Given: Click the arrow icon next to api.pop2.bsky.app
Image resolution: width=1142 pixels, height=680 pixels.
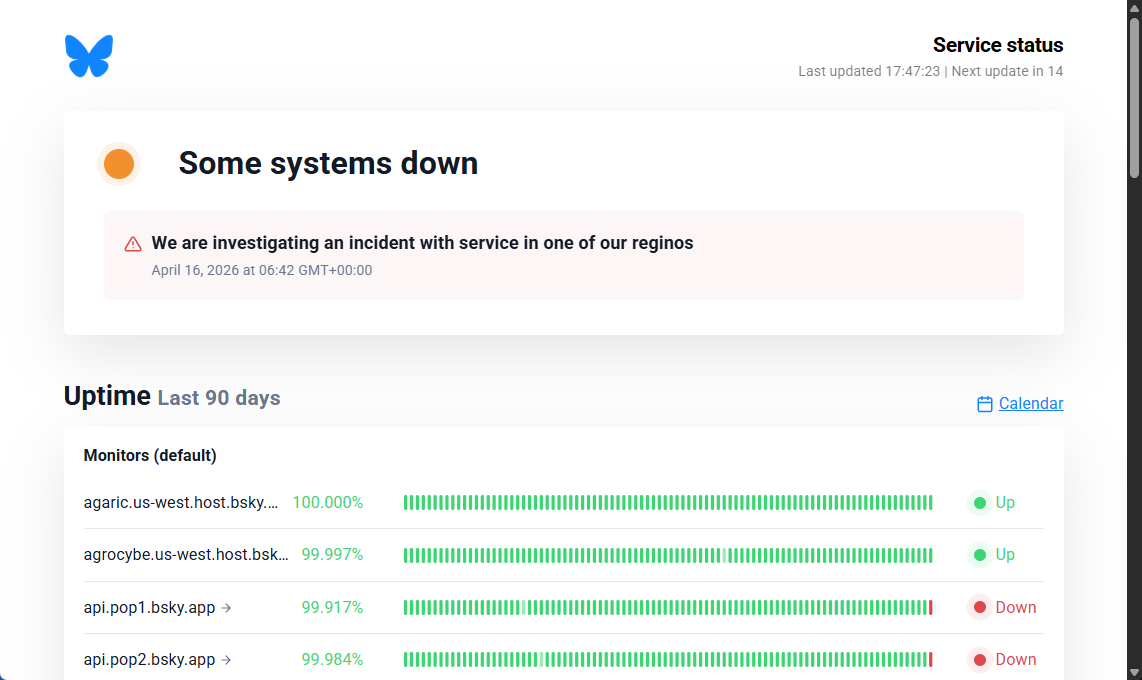Looking at the screenshot, I should (x=226, y=660).
